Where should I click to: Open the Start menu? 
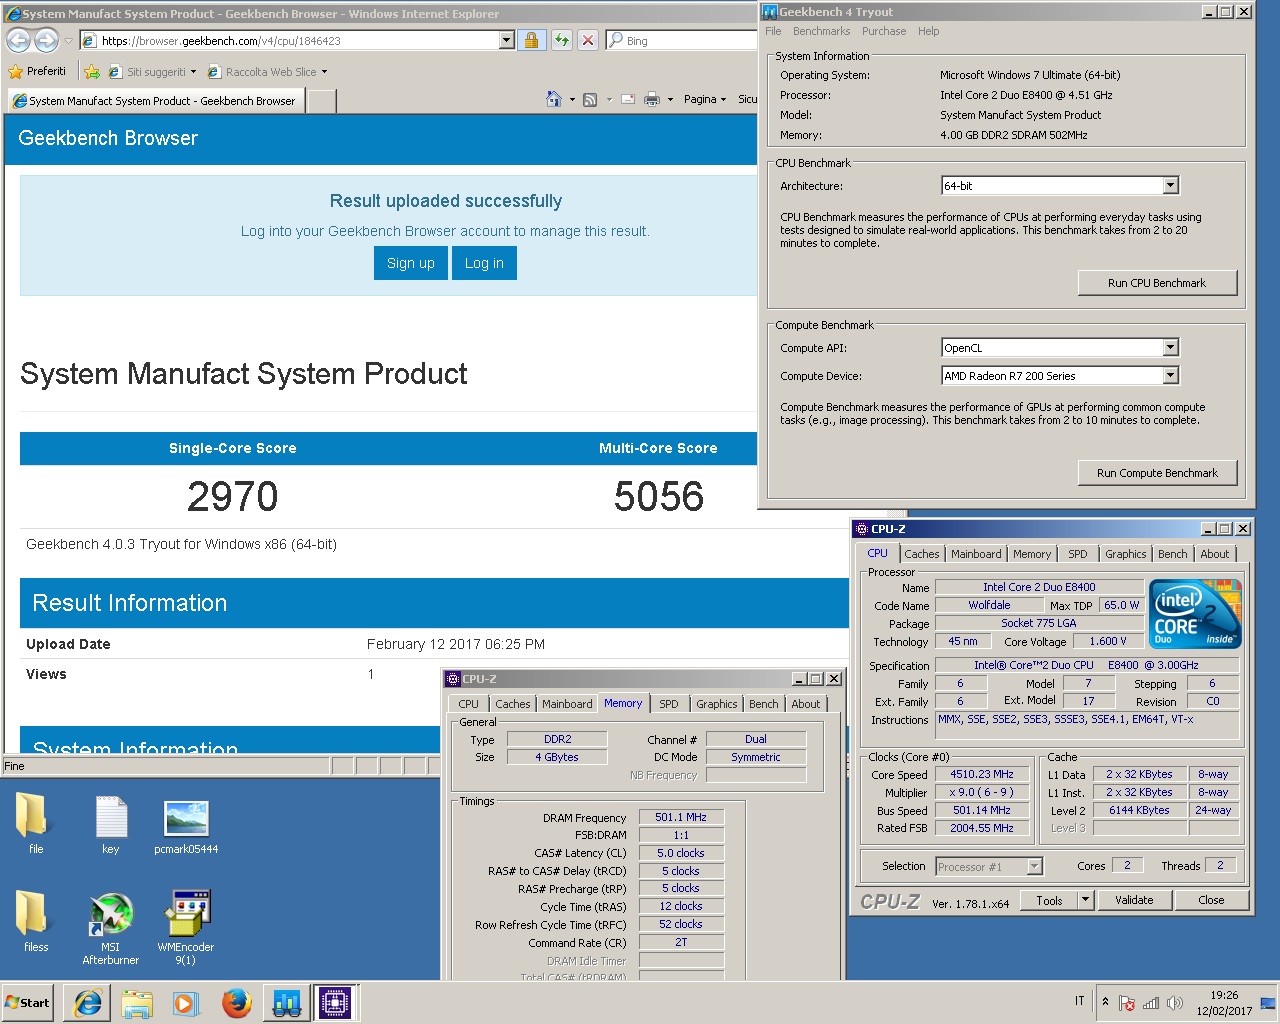click(x=28, y=1003)
